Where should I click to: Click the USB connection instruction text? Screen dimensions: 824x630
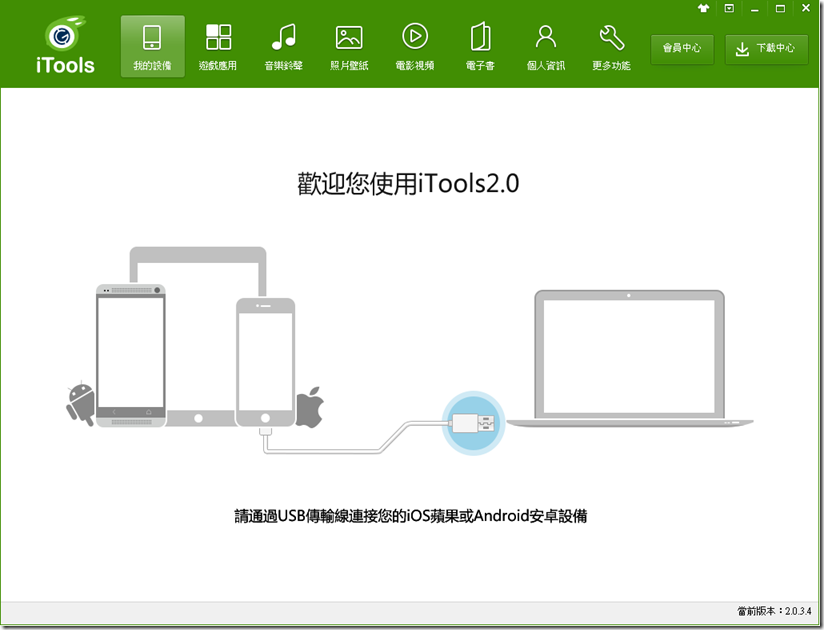[410, 516]
